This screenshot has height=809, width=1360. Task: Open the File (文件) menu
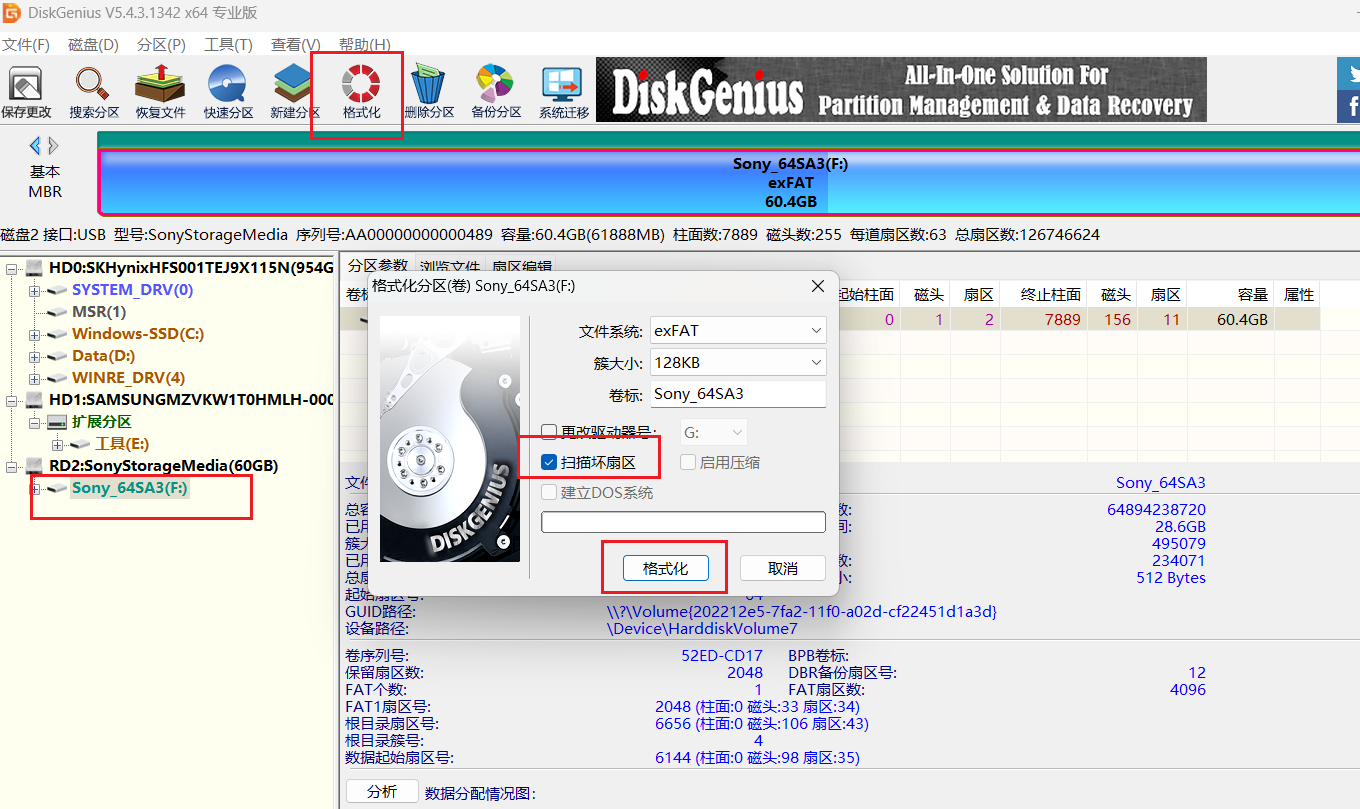pyautogui.click(x=26, y=45)
